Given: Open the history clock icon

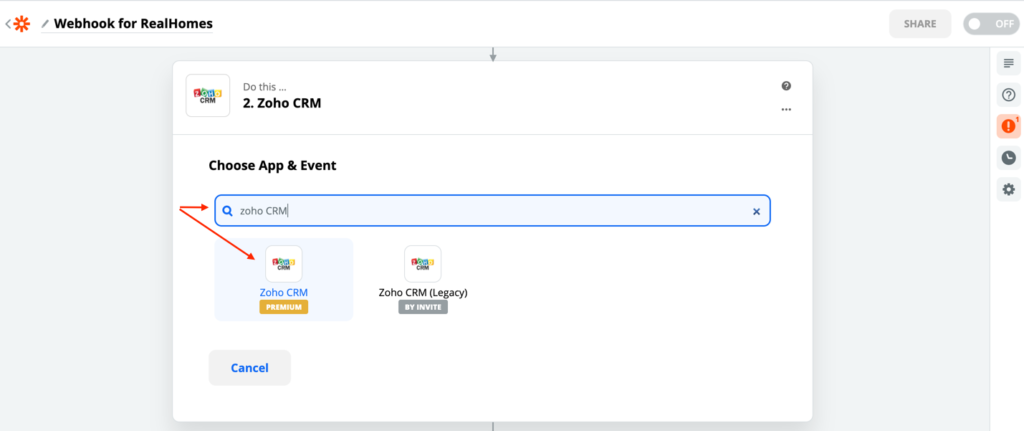Looking at the screenshot, I should [1008, 158].
